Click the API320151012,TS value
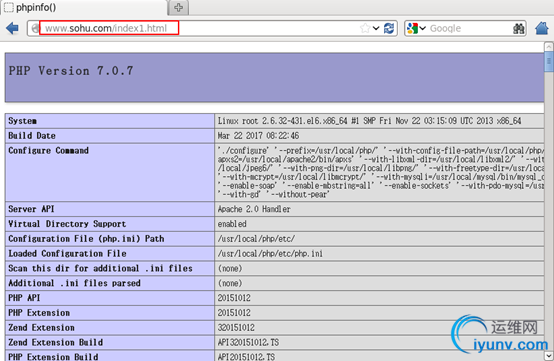This screenshot has width=554, height=361. 248,343
